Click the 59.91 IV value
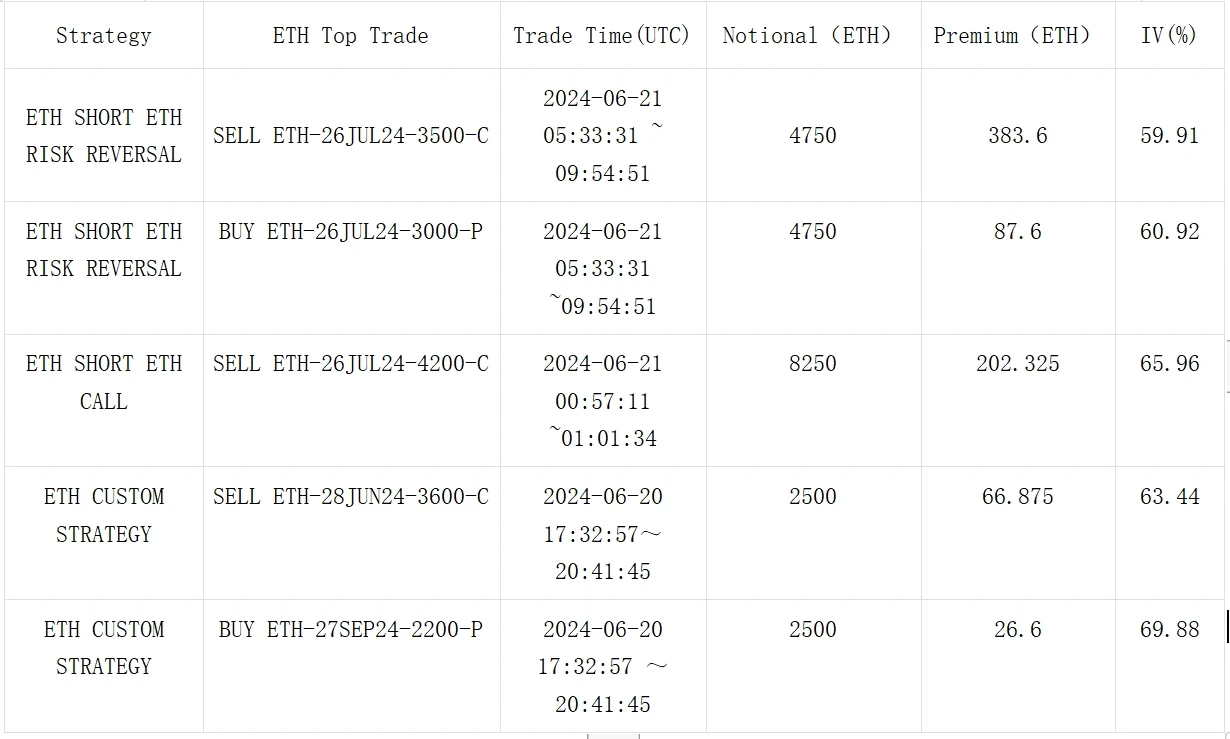Screen dimensions: 1230x739 1169,136
